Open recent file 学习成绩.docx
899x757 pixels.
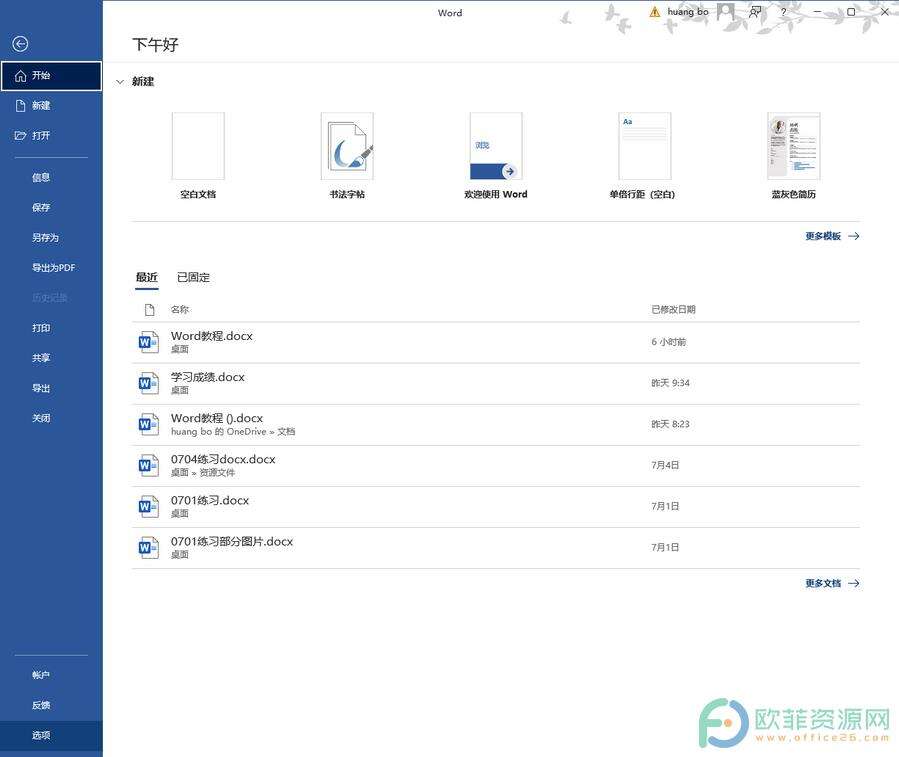click(x=495, y=384)
